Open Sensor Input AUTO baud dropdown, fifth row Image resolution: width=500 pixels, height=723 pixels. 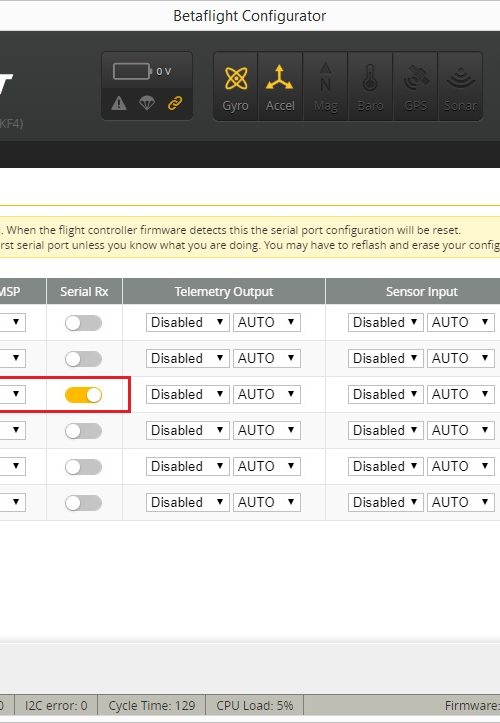click(x=460, y=466)
